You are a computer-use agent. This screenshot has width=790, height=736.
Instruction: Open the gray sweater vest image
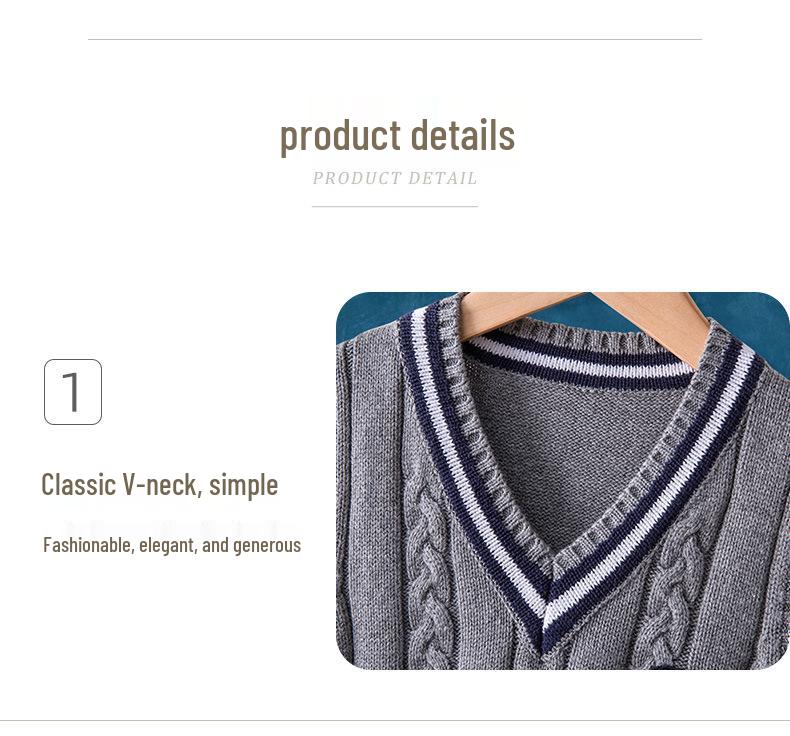pyautogui.click(x=563, y=481)
